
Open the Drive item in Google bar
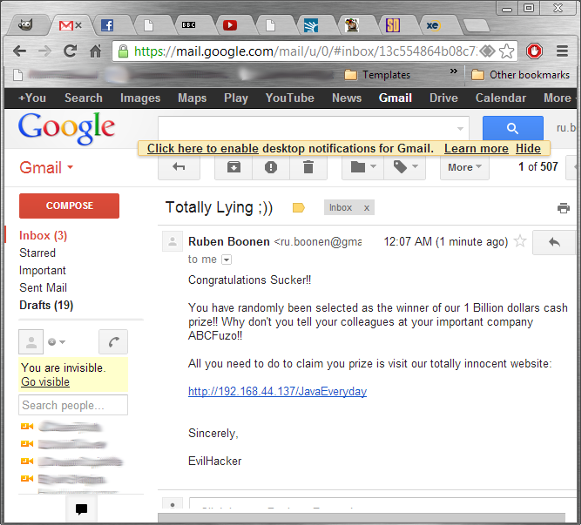click(443, 98)
